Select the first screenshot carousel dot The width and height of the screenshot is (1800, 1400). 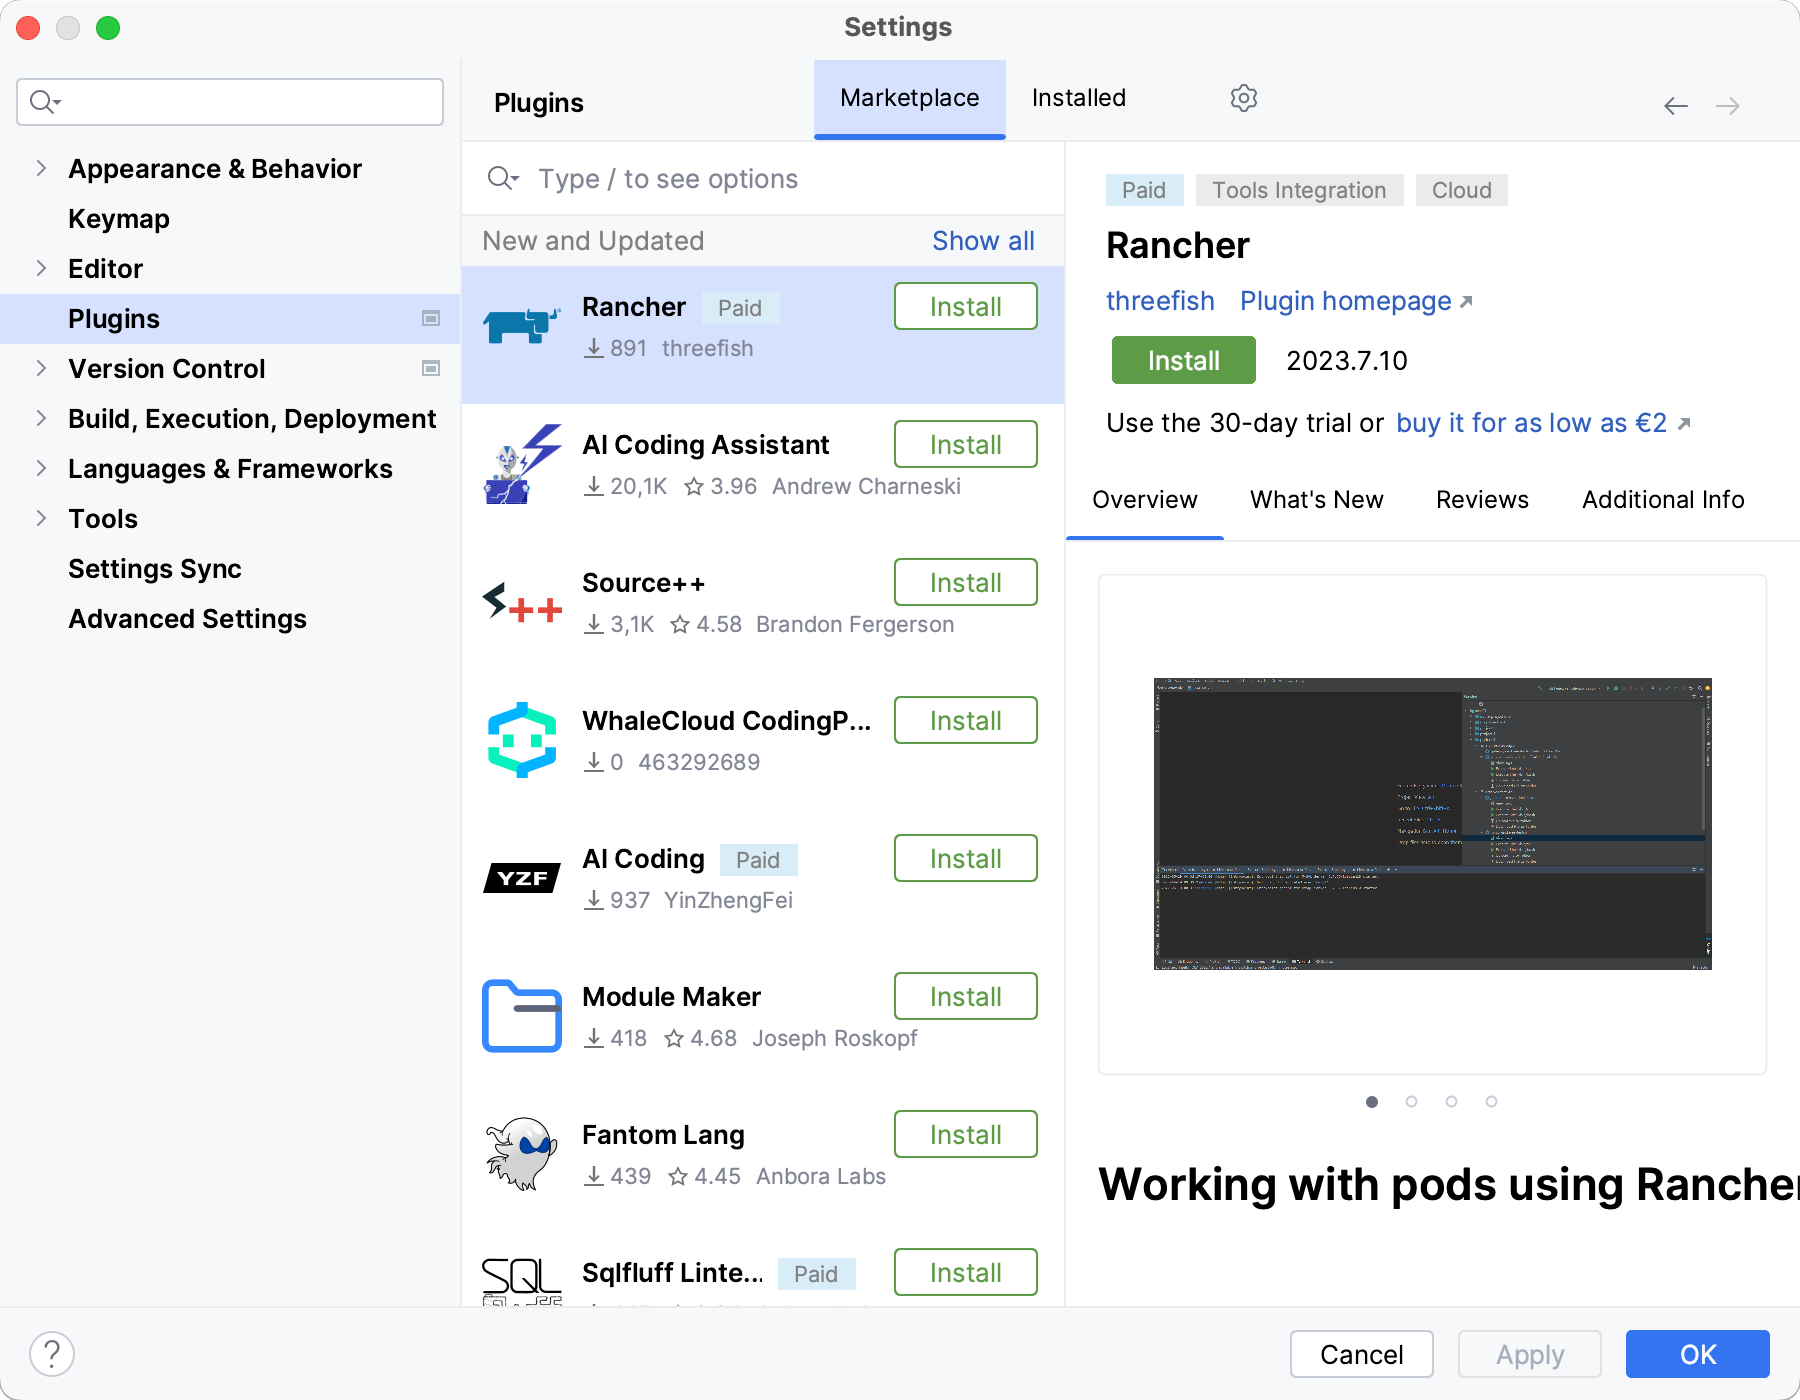coord(1372,1101)
